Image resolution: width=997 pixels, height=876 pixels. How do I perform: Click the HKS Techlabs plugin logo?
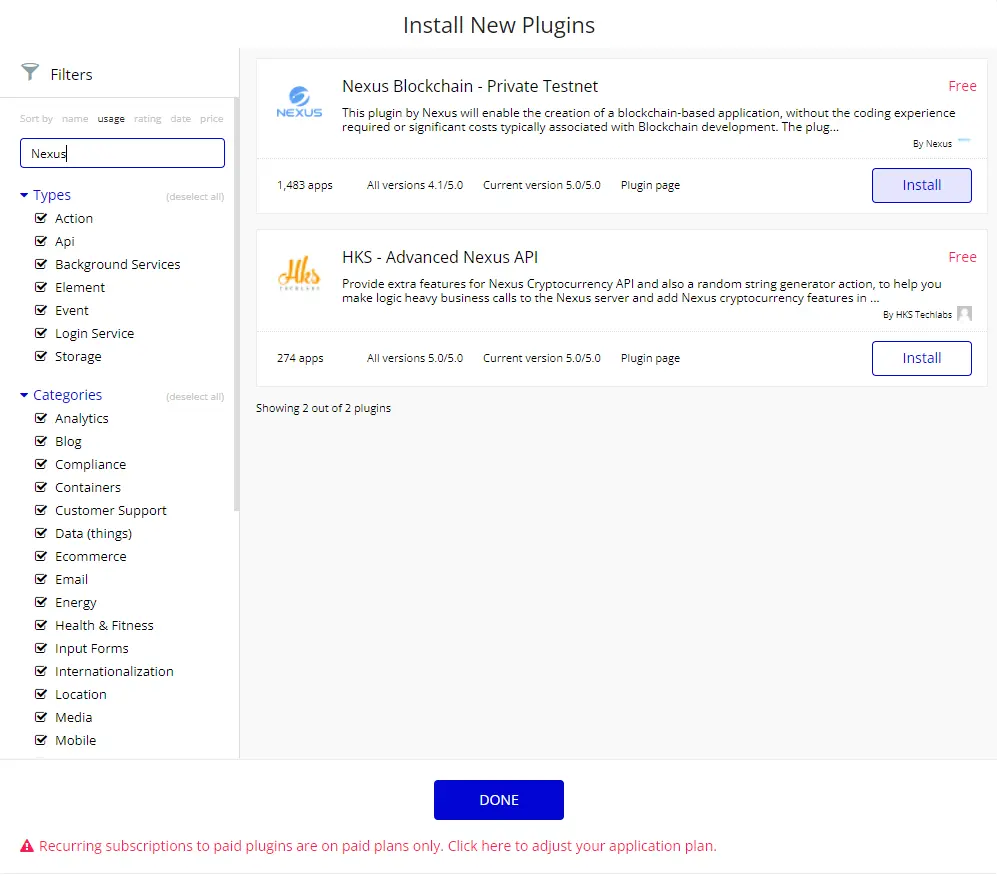click(299, 273)
